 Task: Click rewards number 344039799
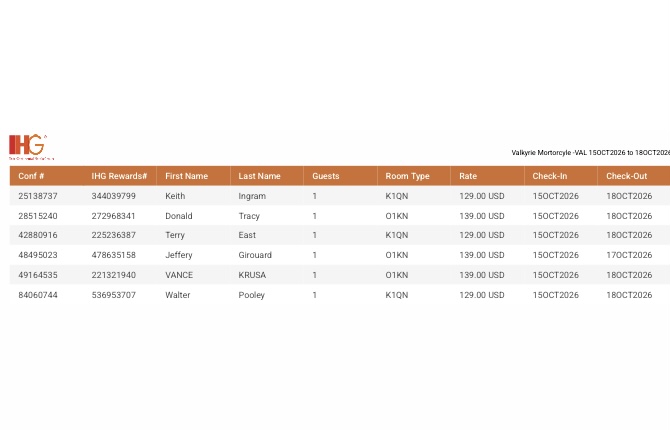click(113, 196)
